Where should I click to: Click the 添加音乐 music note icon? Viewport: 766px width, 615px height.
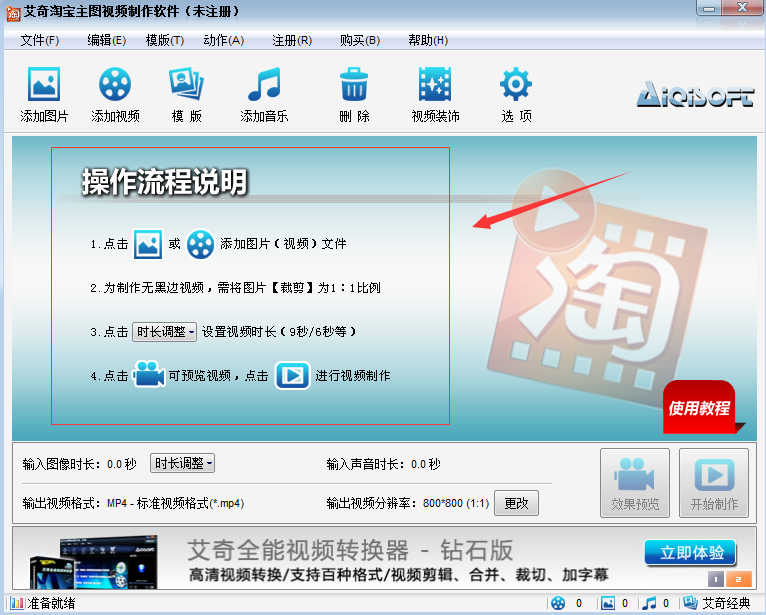pyautogui.click(x=264, y=84)
